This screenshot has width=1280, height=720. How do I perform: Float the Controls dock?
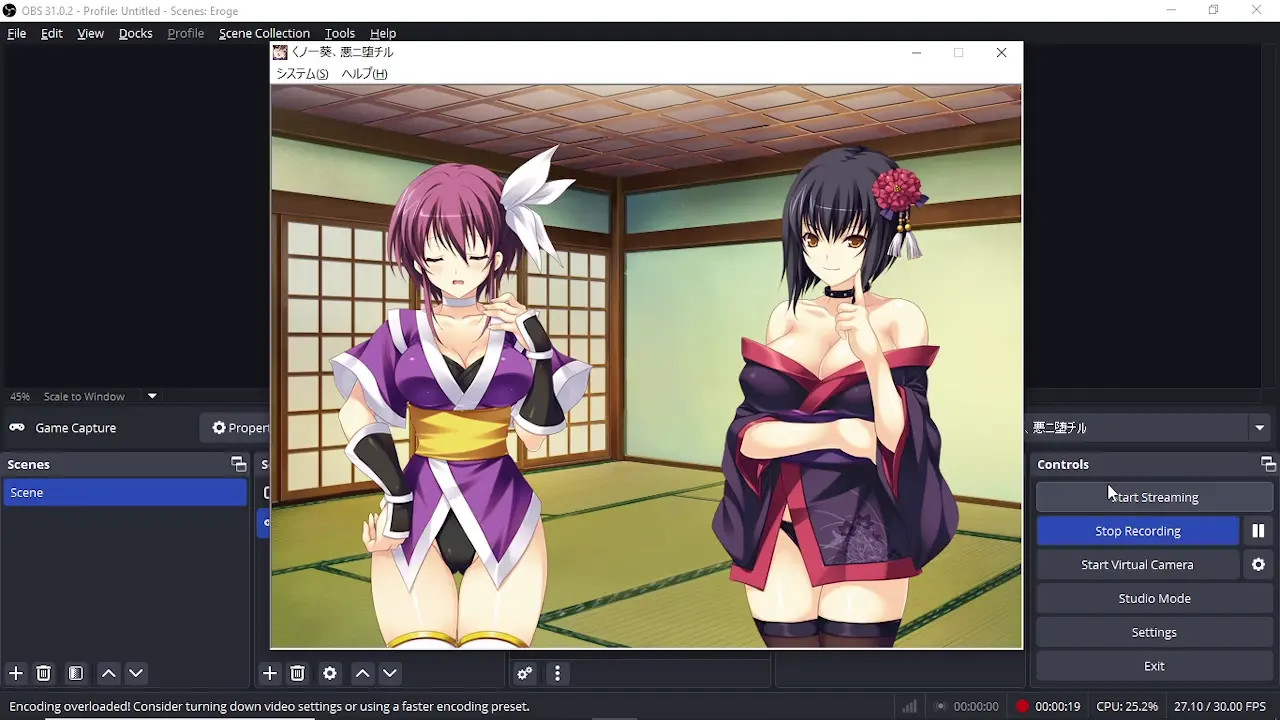coord(1268,464)
